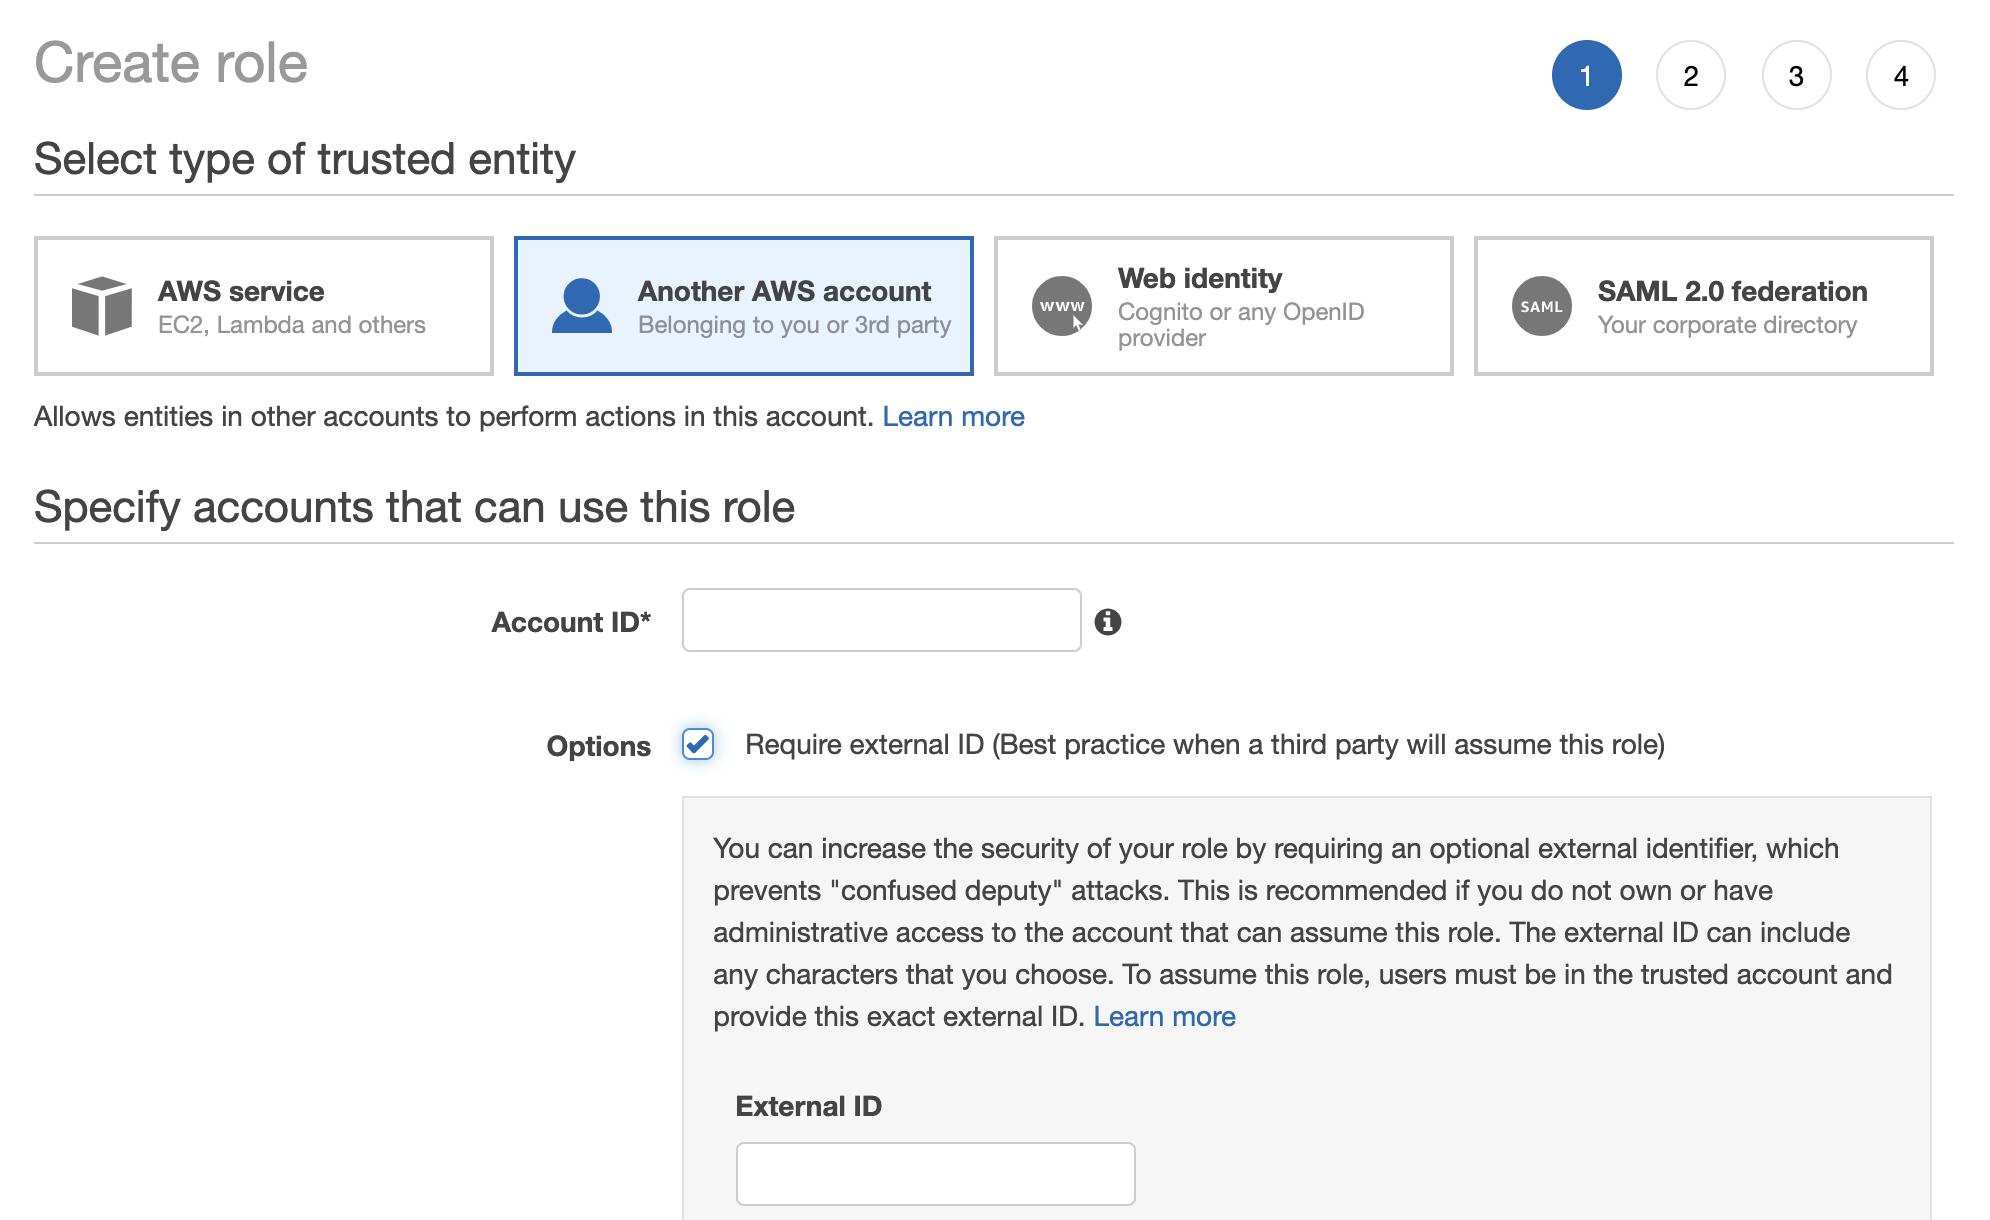This screenshot has height=1220, width=1990.
Task: Click the Web identity WWW icon
Action: point(1062,306)
